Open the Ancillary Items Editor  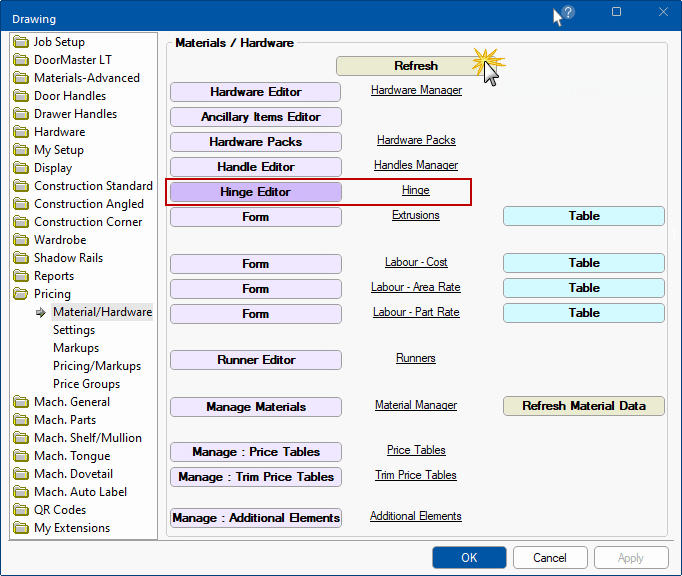[x=256, y=117]
